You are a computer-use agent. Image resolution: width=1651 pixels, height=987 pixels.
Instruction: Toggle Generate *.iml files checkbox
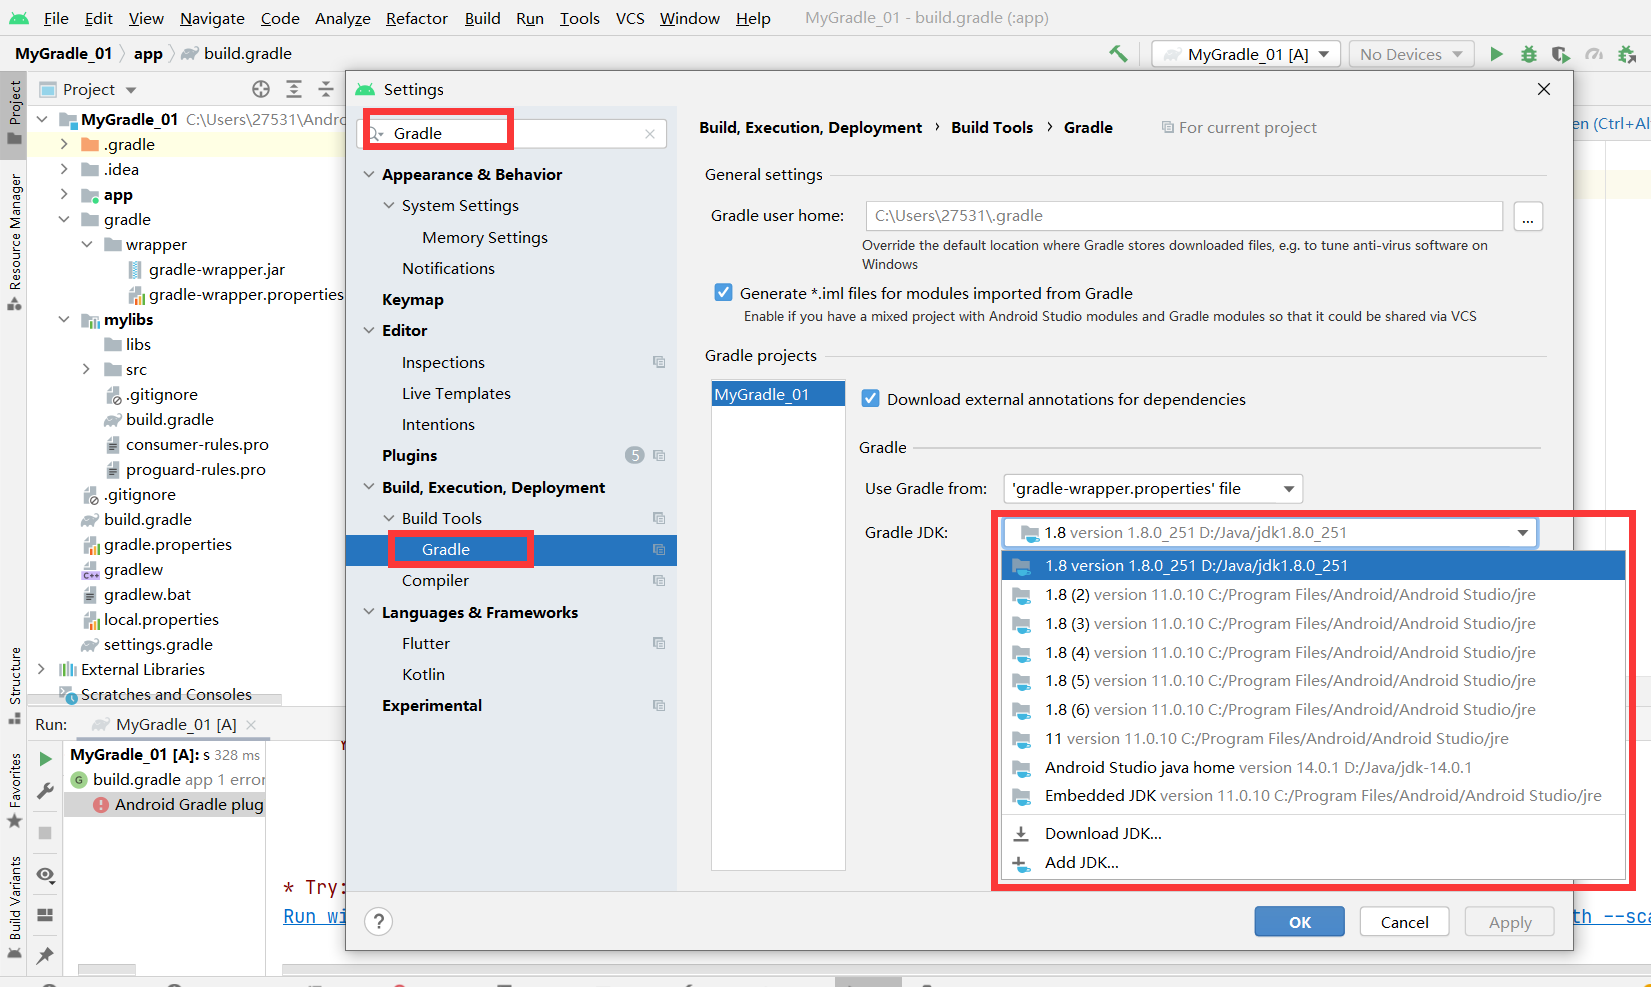point(723,292)
